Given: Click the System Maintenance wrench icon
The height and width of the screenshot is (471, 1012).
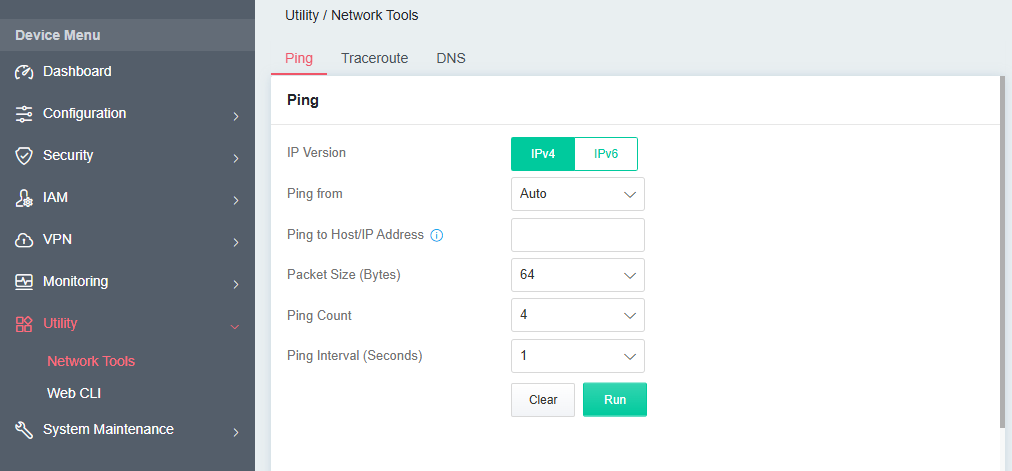Looking at the screenshot, I should (24, 430).
